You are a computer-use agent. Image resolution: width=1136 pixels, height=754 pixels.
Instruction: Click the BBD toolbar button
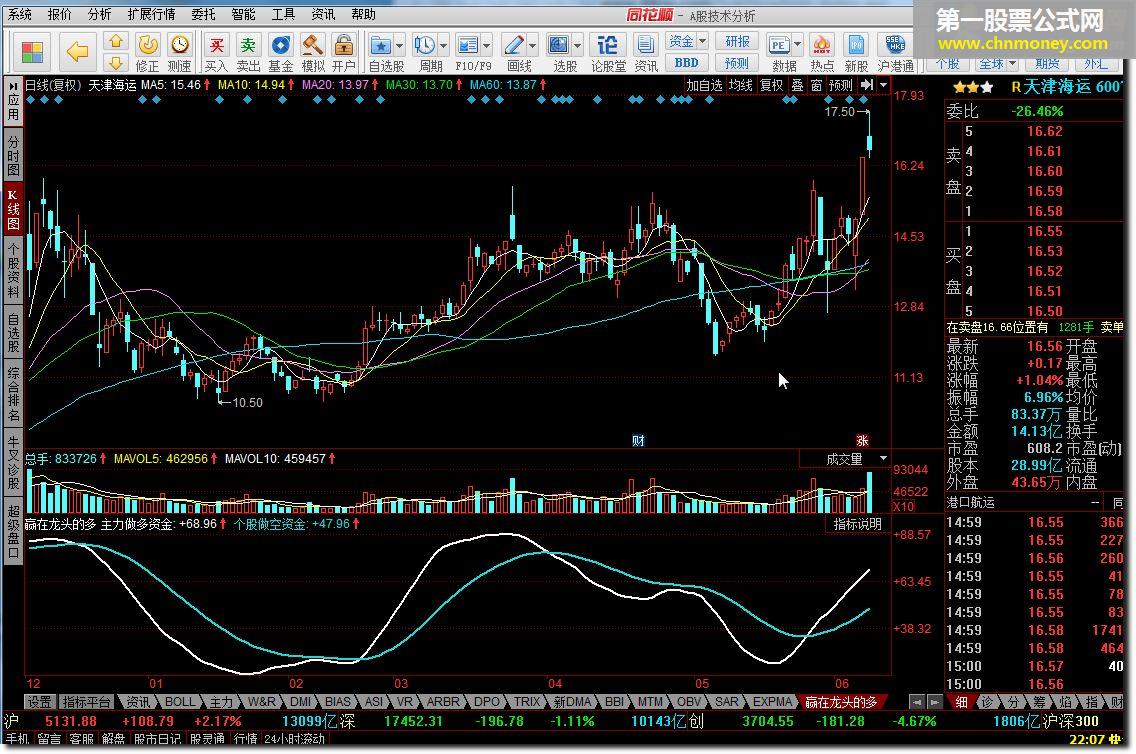pyautogui.click(x=686, y=63)
